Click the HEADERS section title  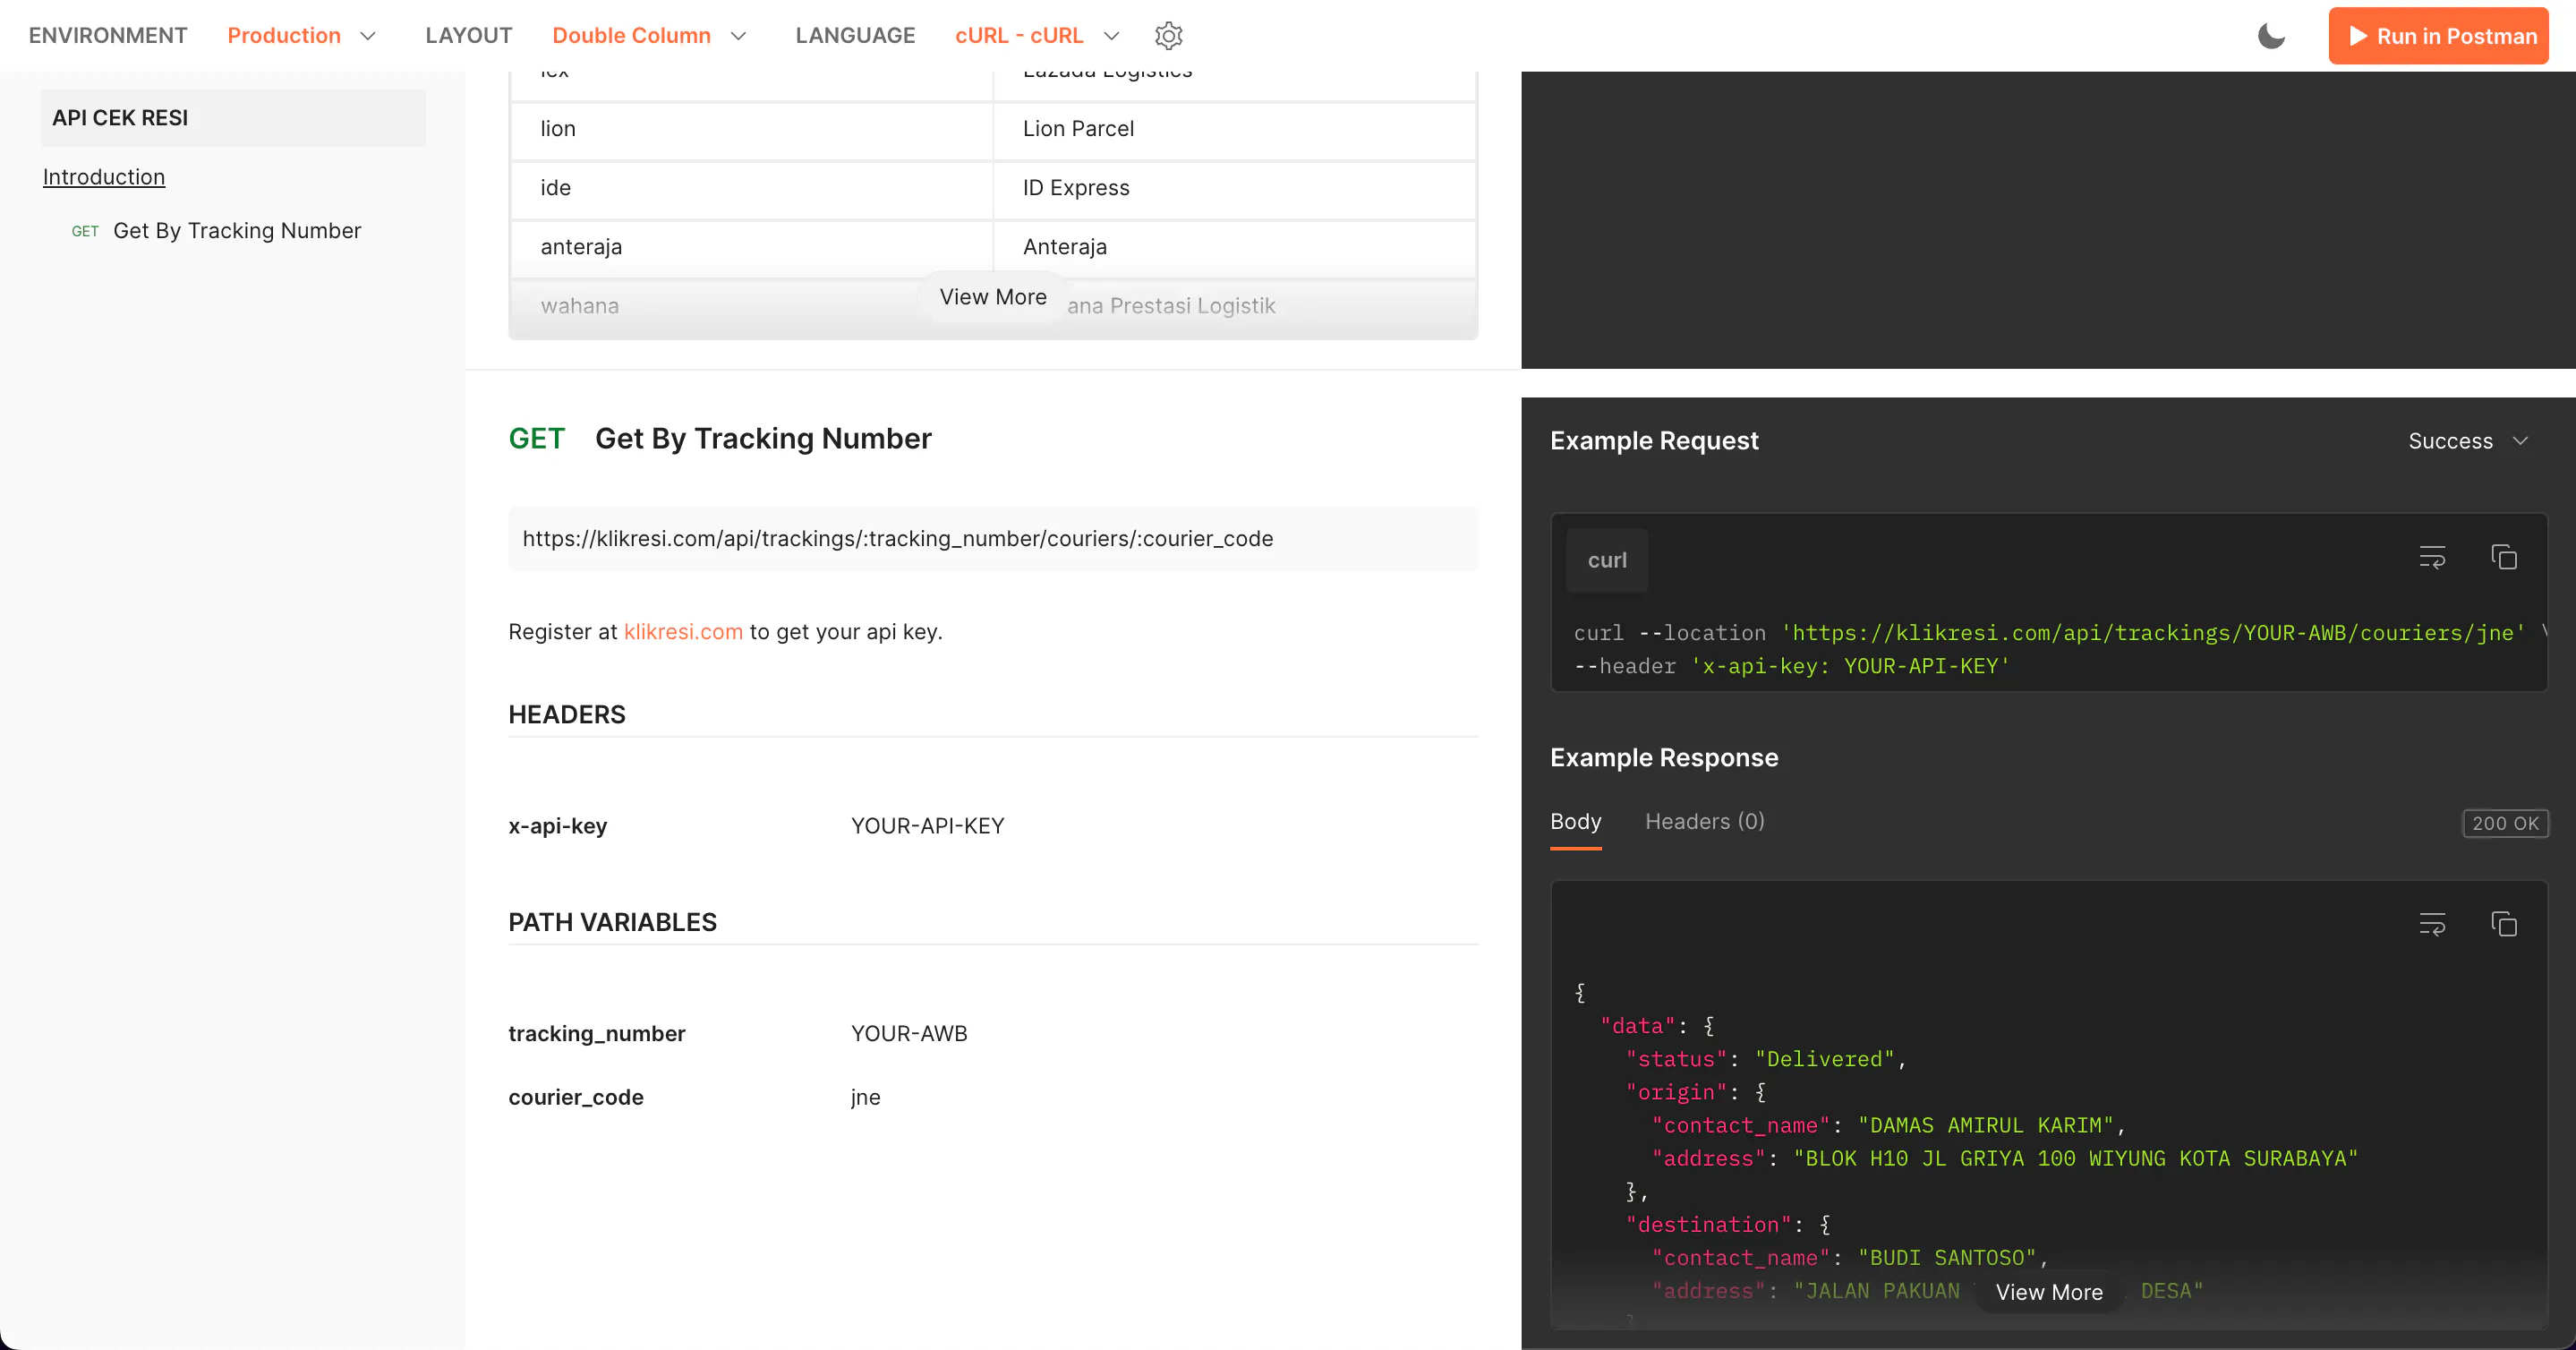pyautogui.click(x=566, y=715)
